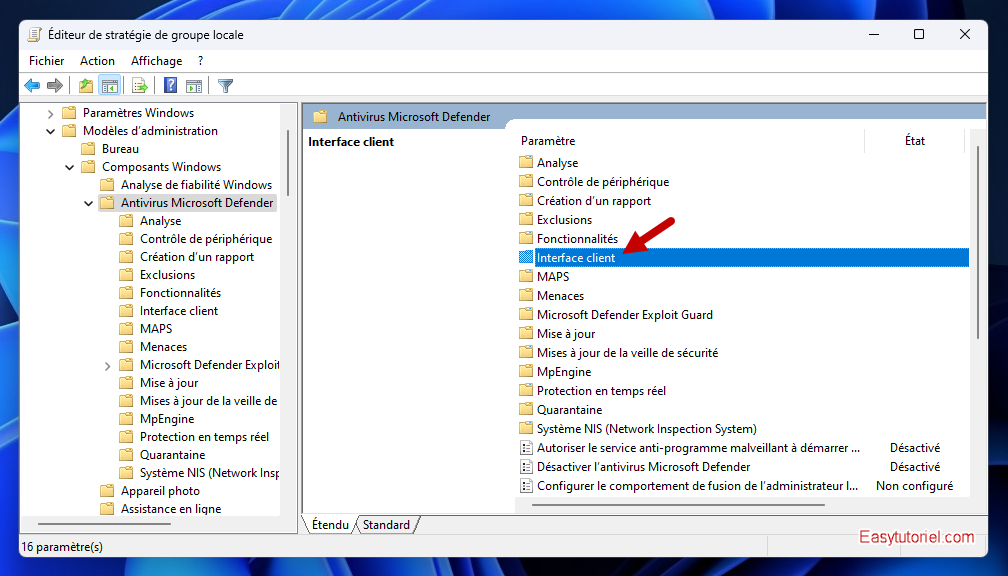Click Contrôle de périphérique folder icon in list
The width and height of the screenshot is (1008, 576).
[526, 181]
